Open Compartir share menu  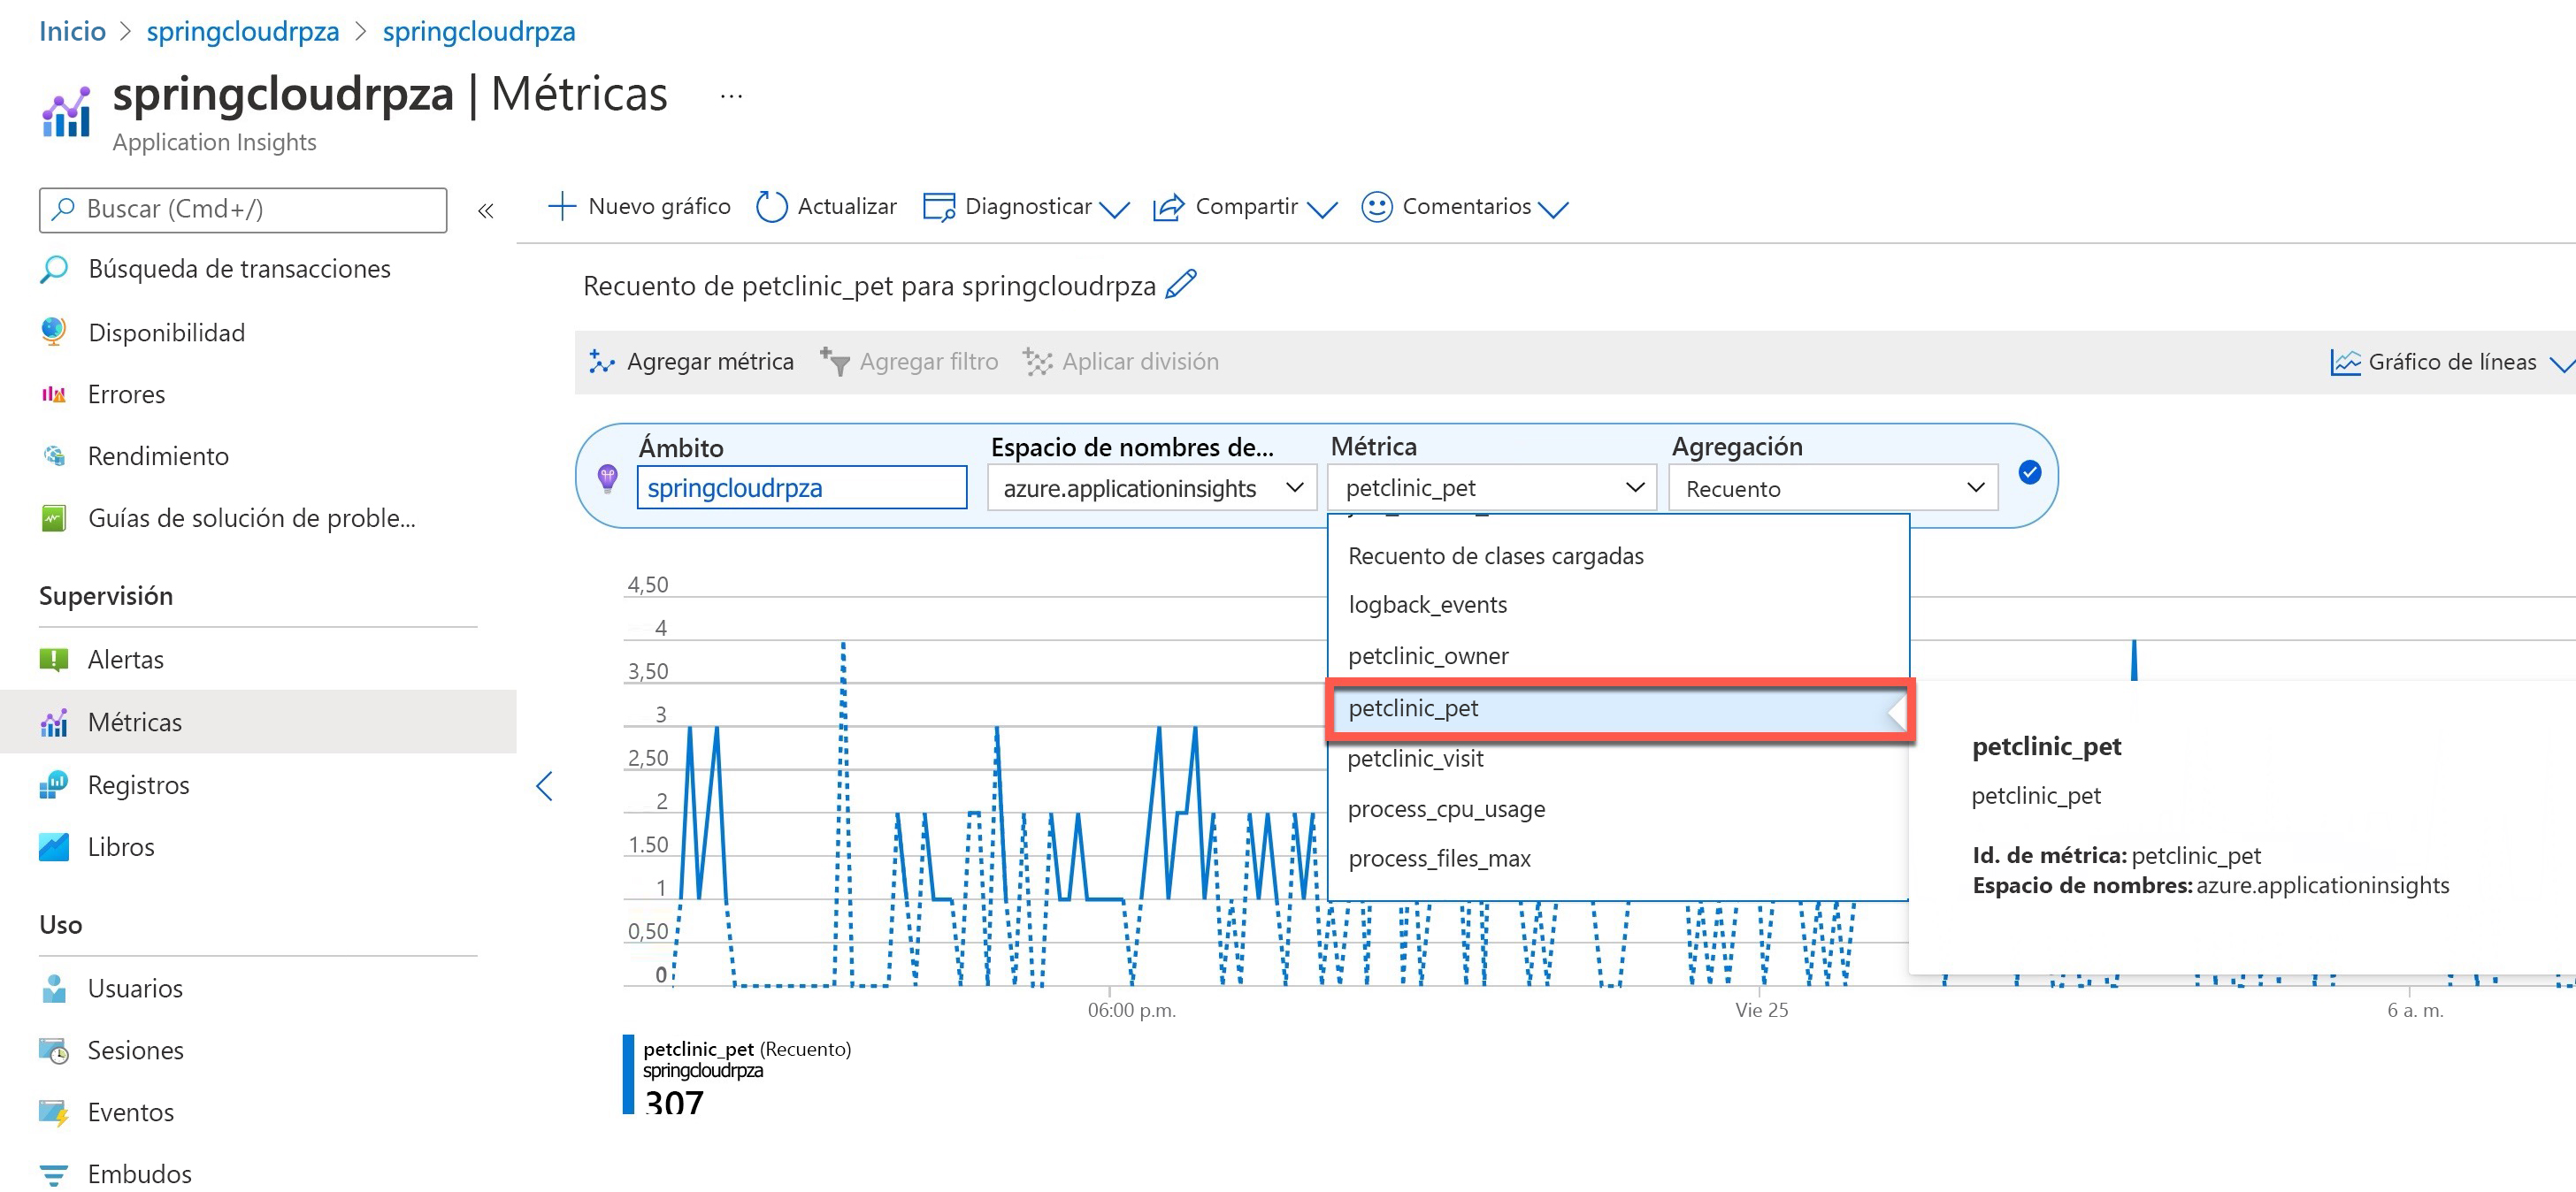pyautogui.click(x=1244, y=207)
